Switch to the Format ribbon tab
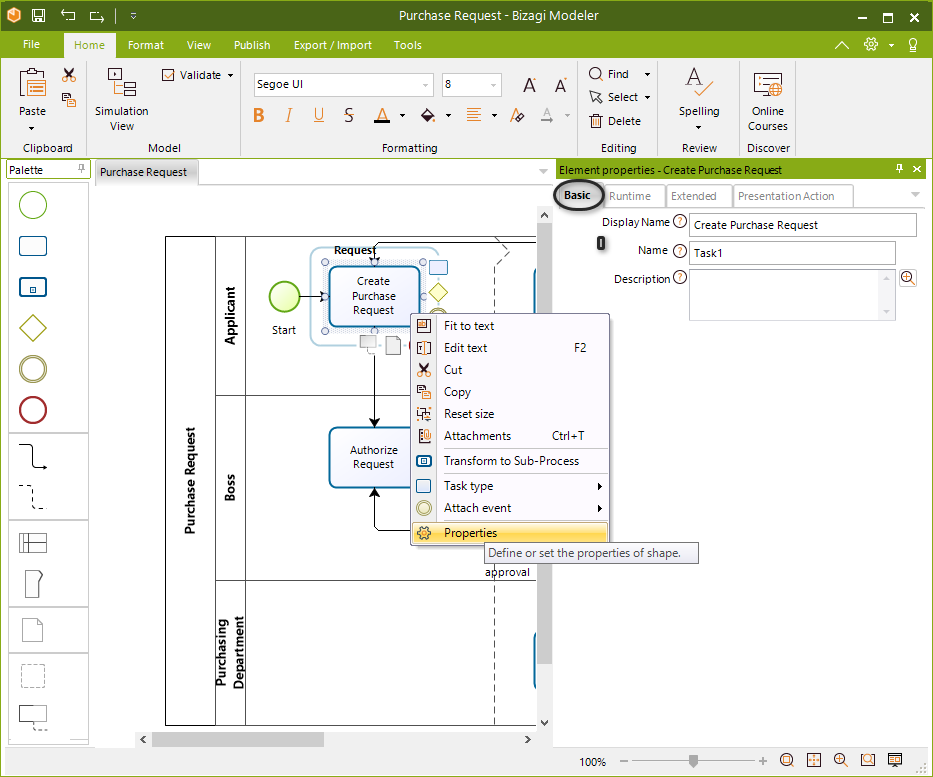 (146, 45)
